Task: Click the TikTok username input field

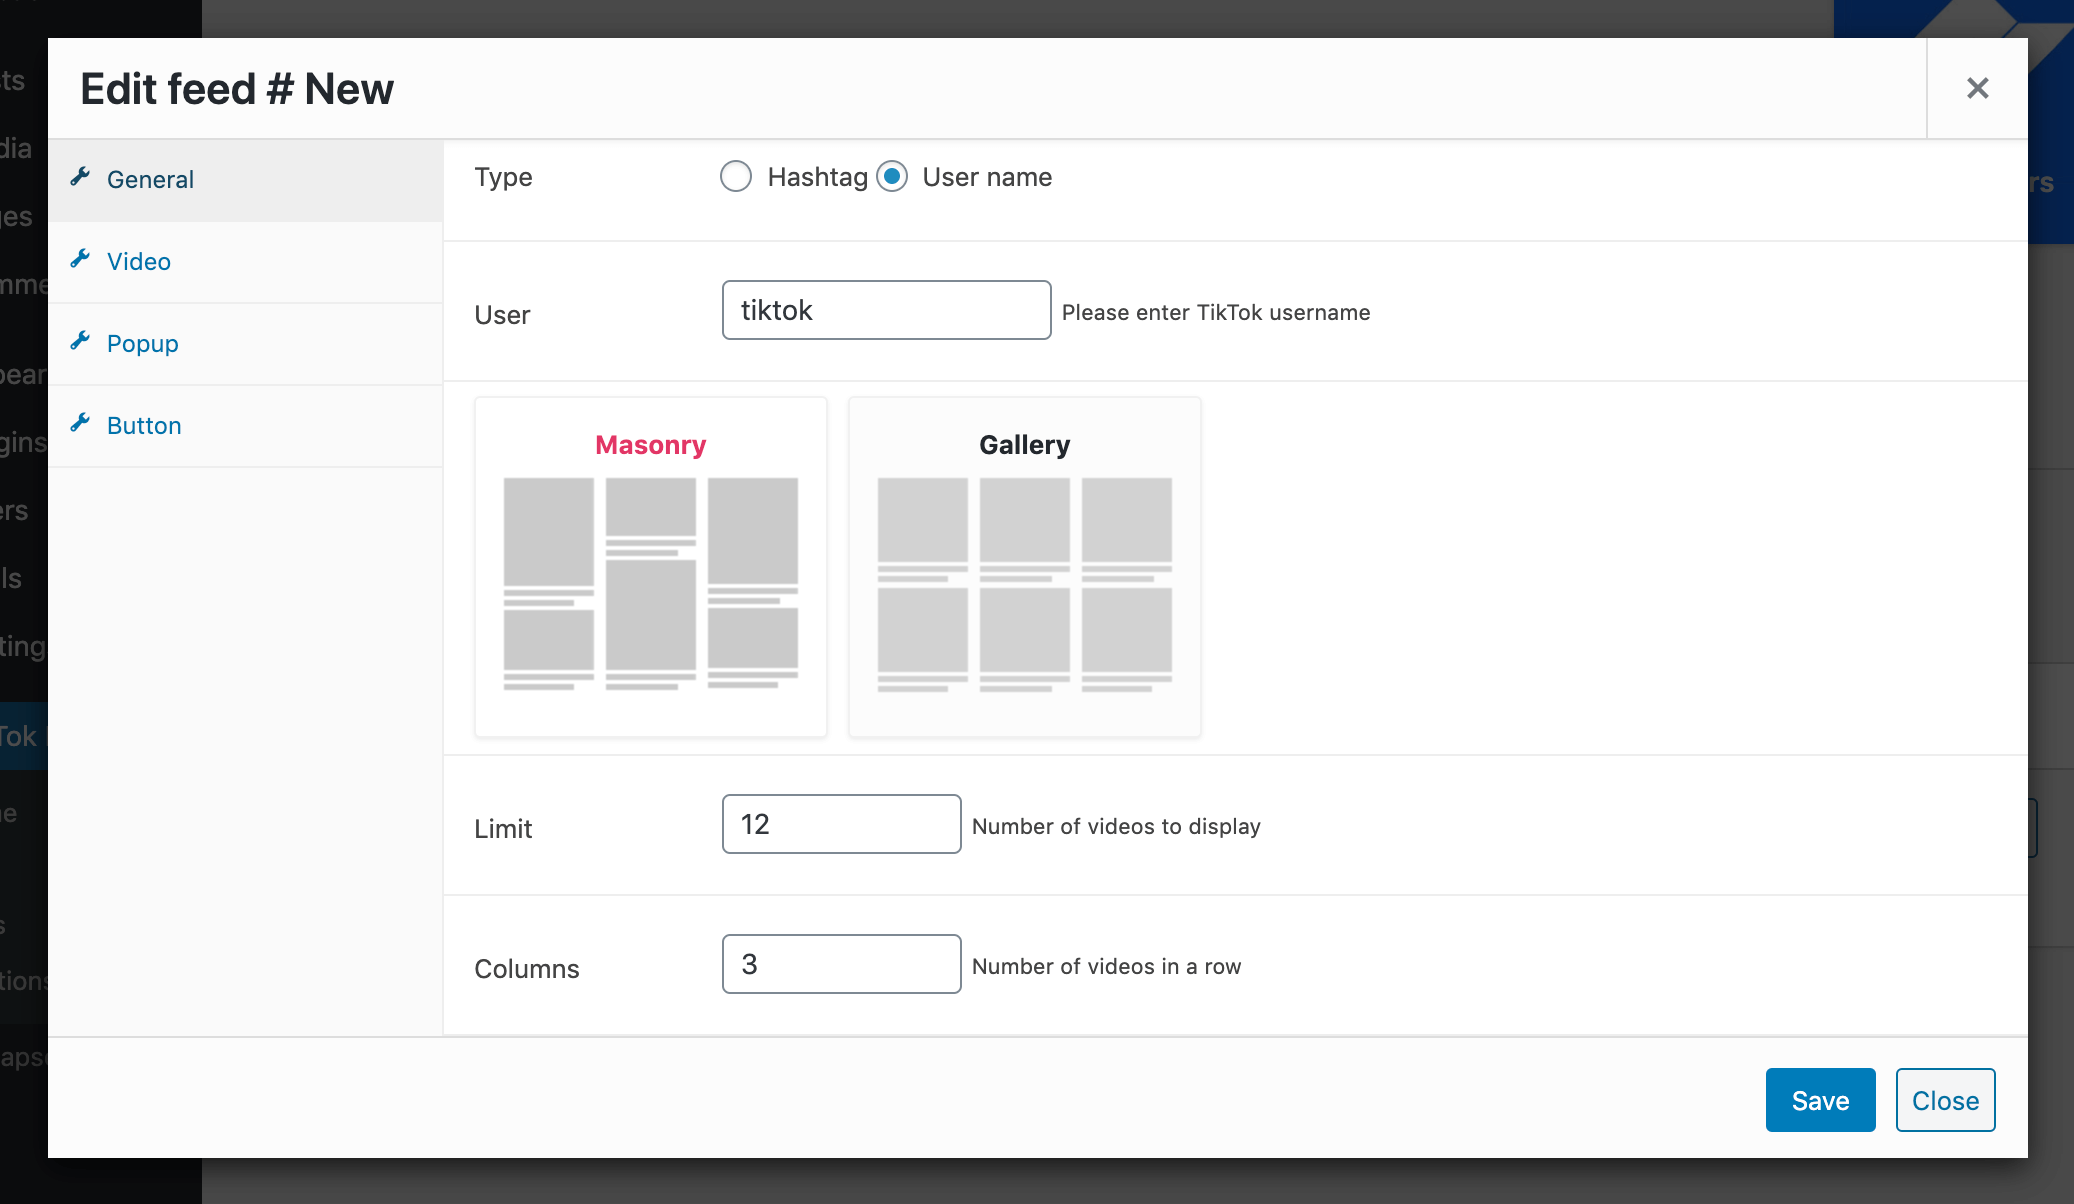Action: click(x=886, y=310)
